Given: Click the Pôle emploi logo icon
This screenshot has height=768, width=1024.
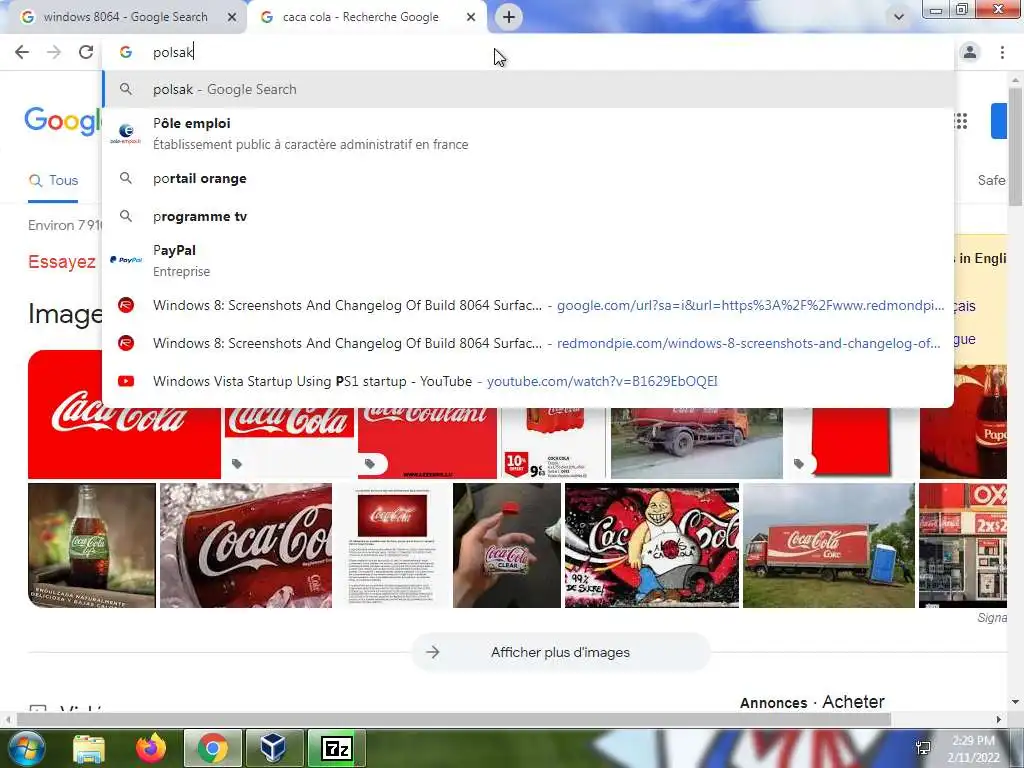Looking at the screenshot, I should pos(126,133).
